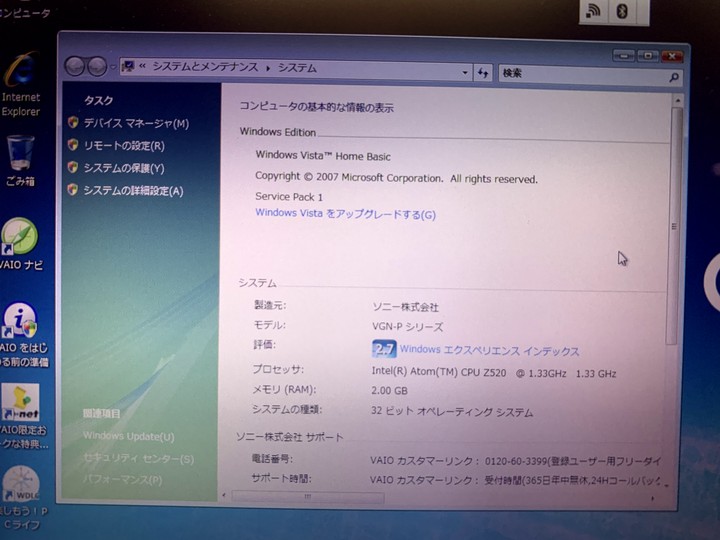The image size is (720, 540).
Task: Launch the VAIO ナビ desktop shortcut
Action: (20, 244)
